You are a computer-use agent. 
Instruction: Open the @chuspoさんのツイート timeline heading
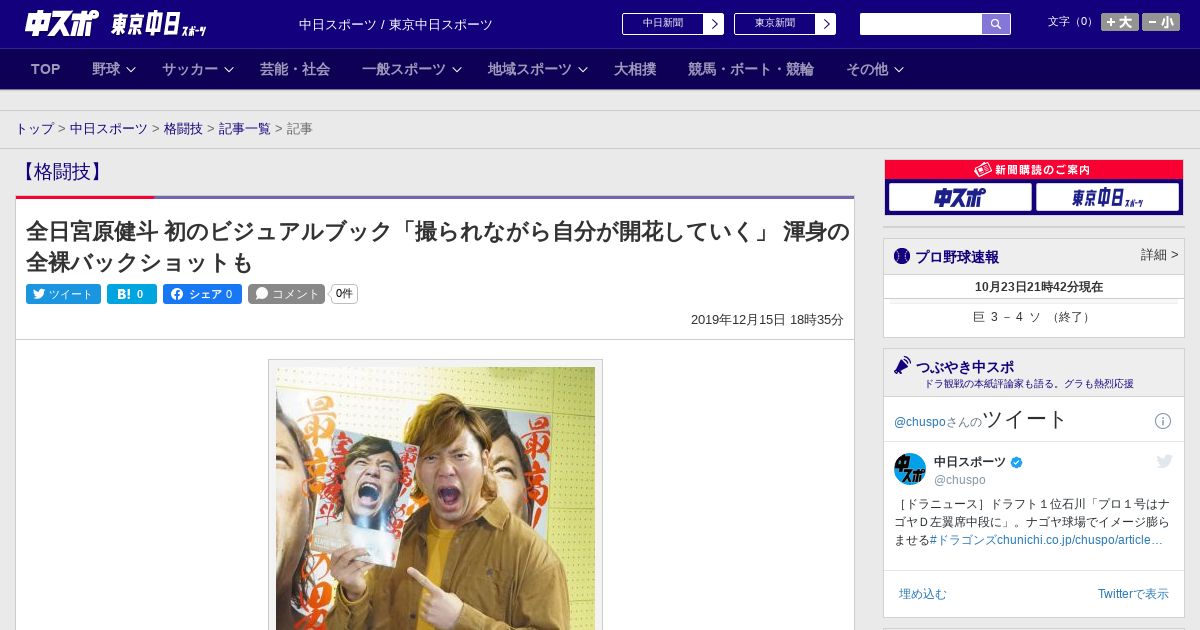pyautogui.click(x=980, y=420)
